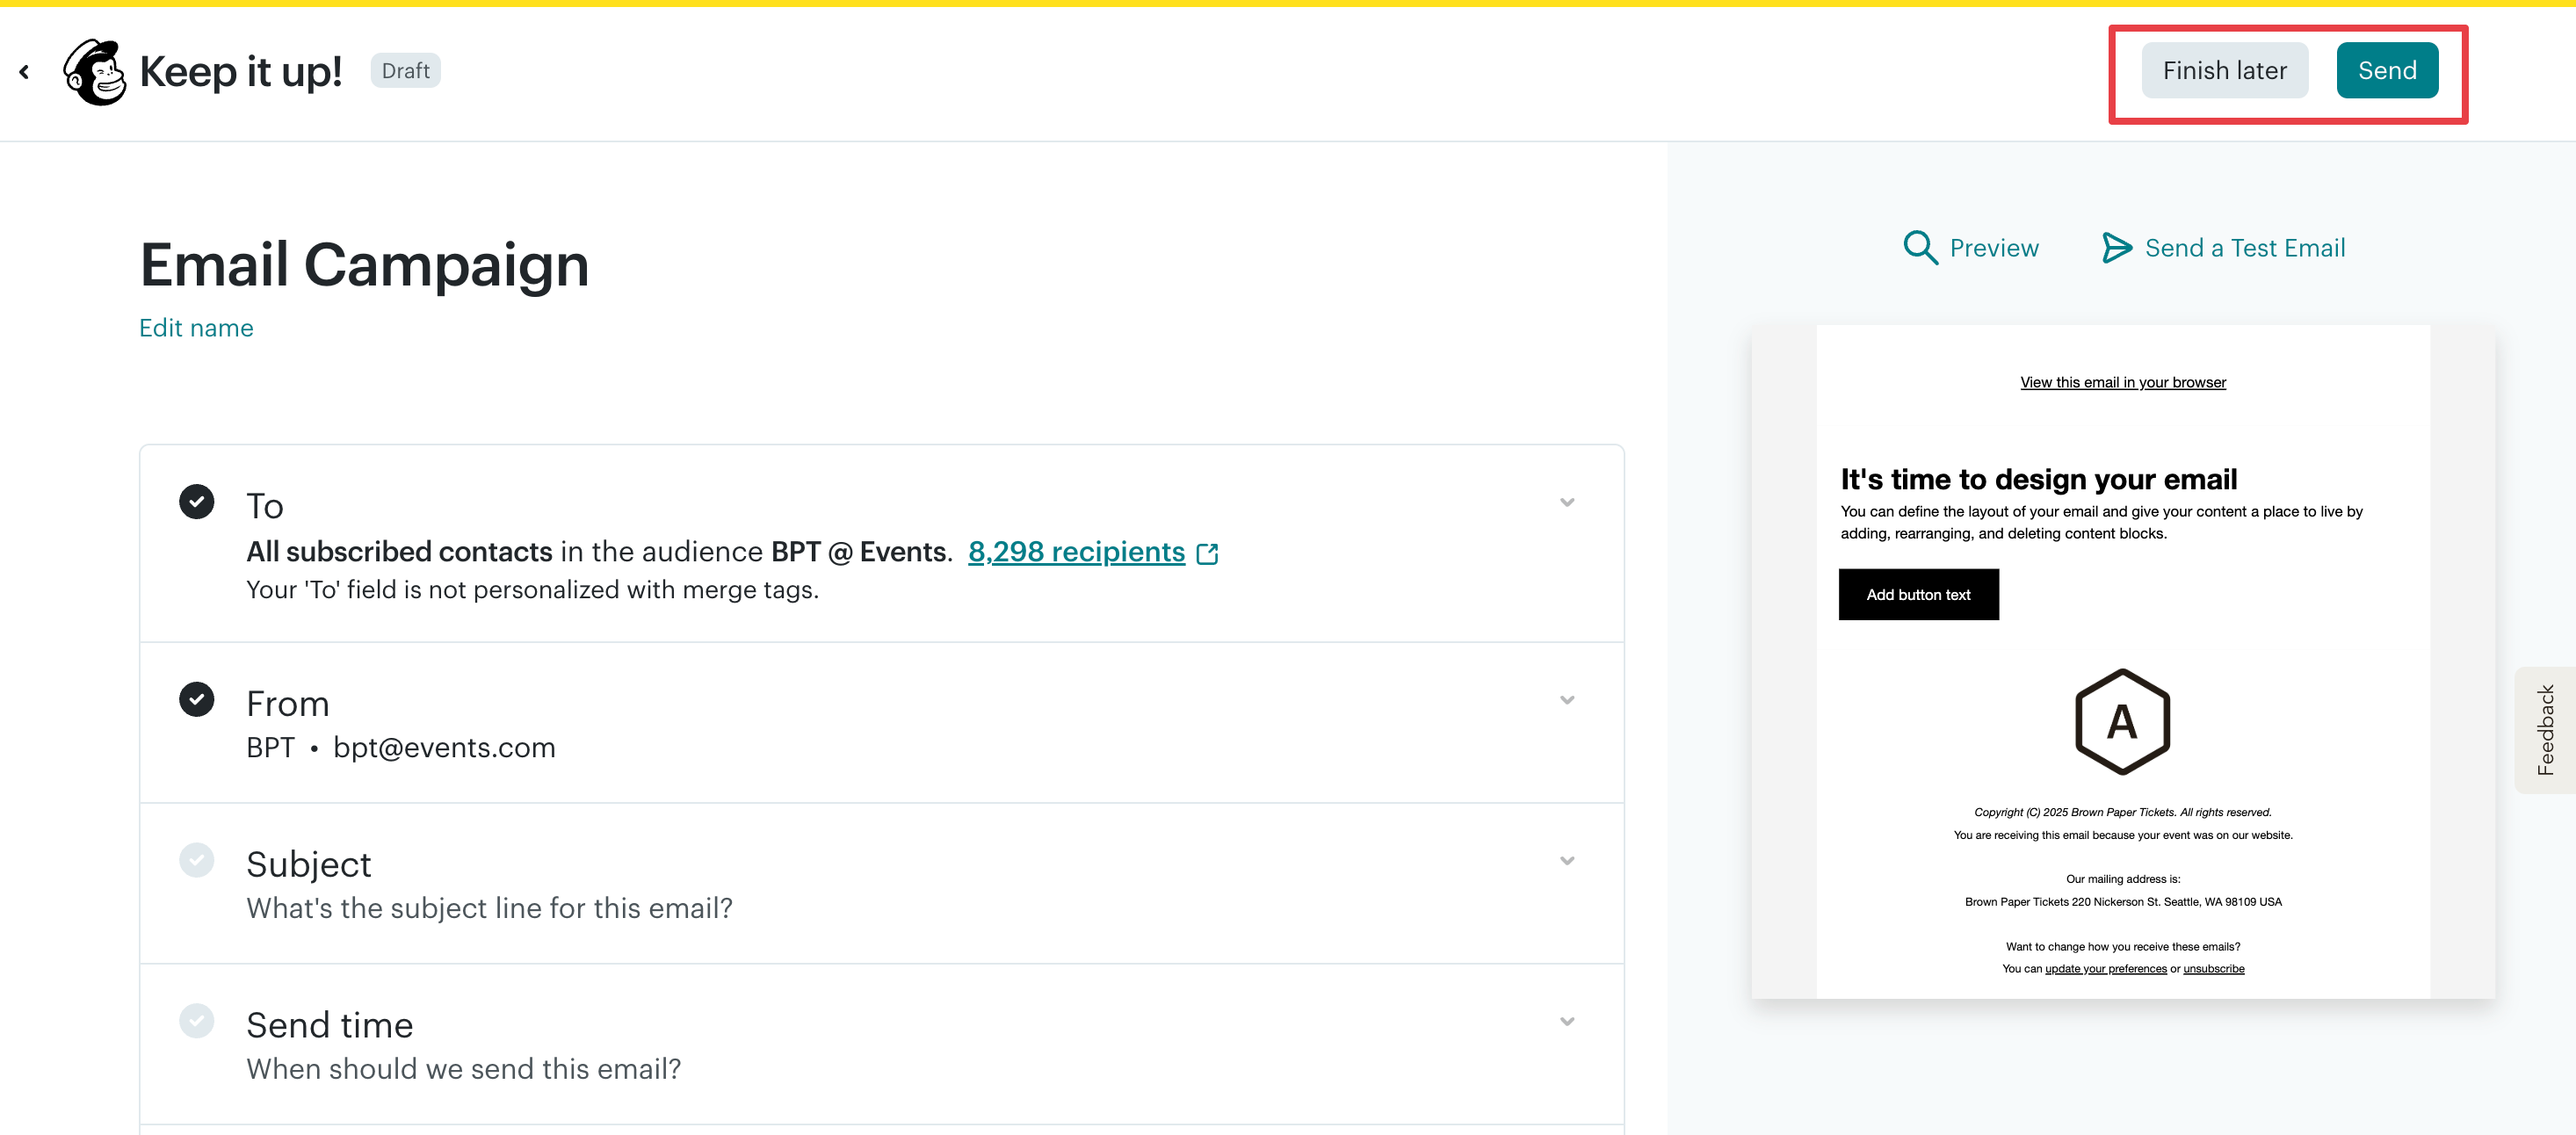Expand the Subject section chevron
Screen dimensions: 2576x1135
click(1567, 861)
